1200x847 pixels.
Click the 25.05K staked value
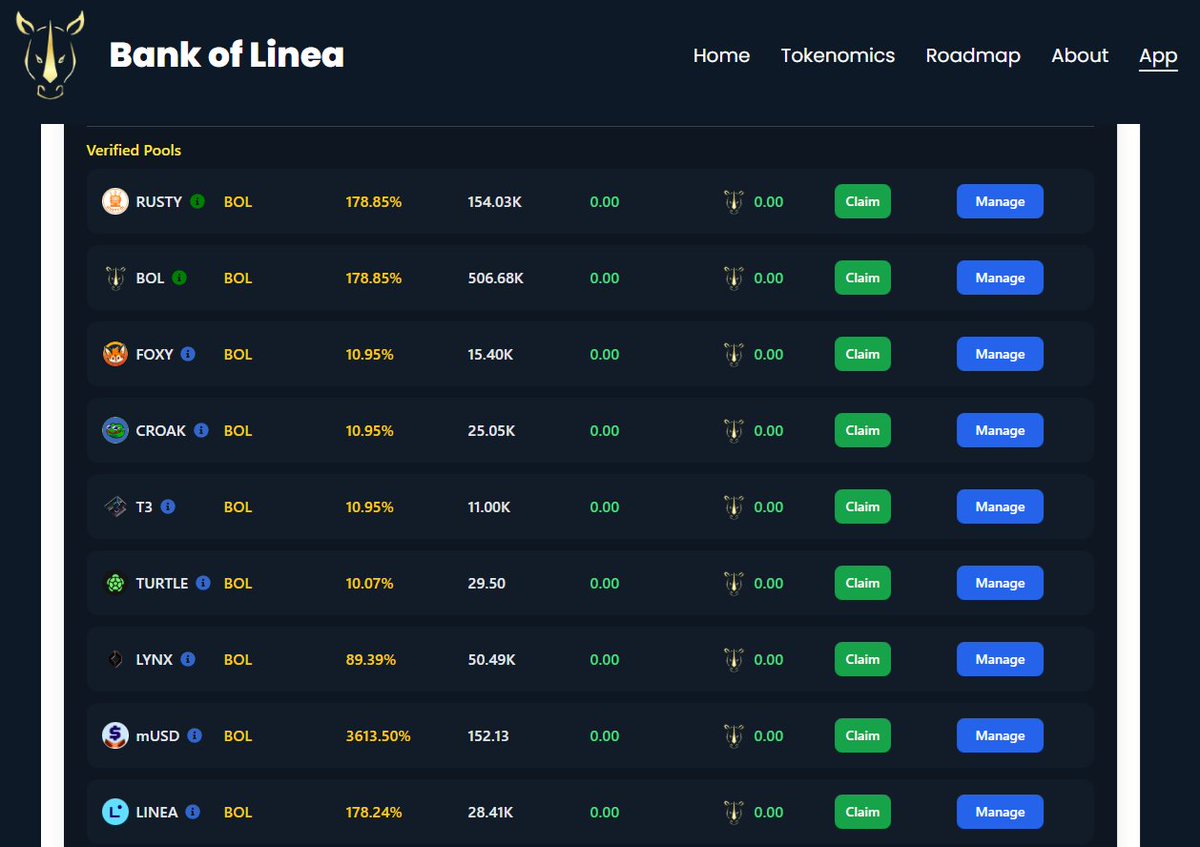[492, 430]
